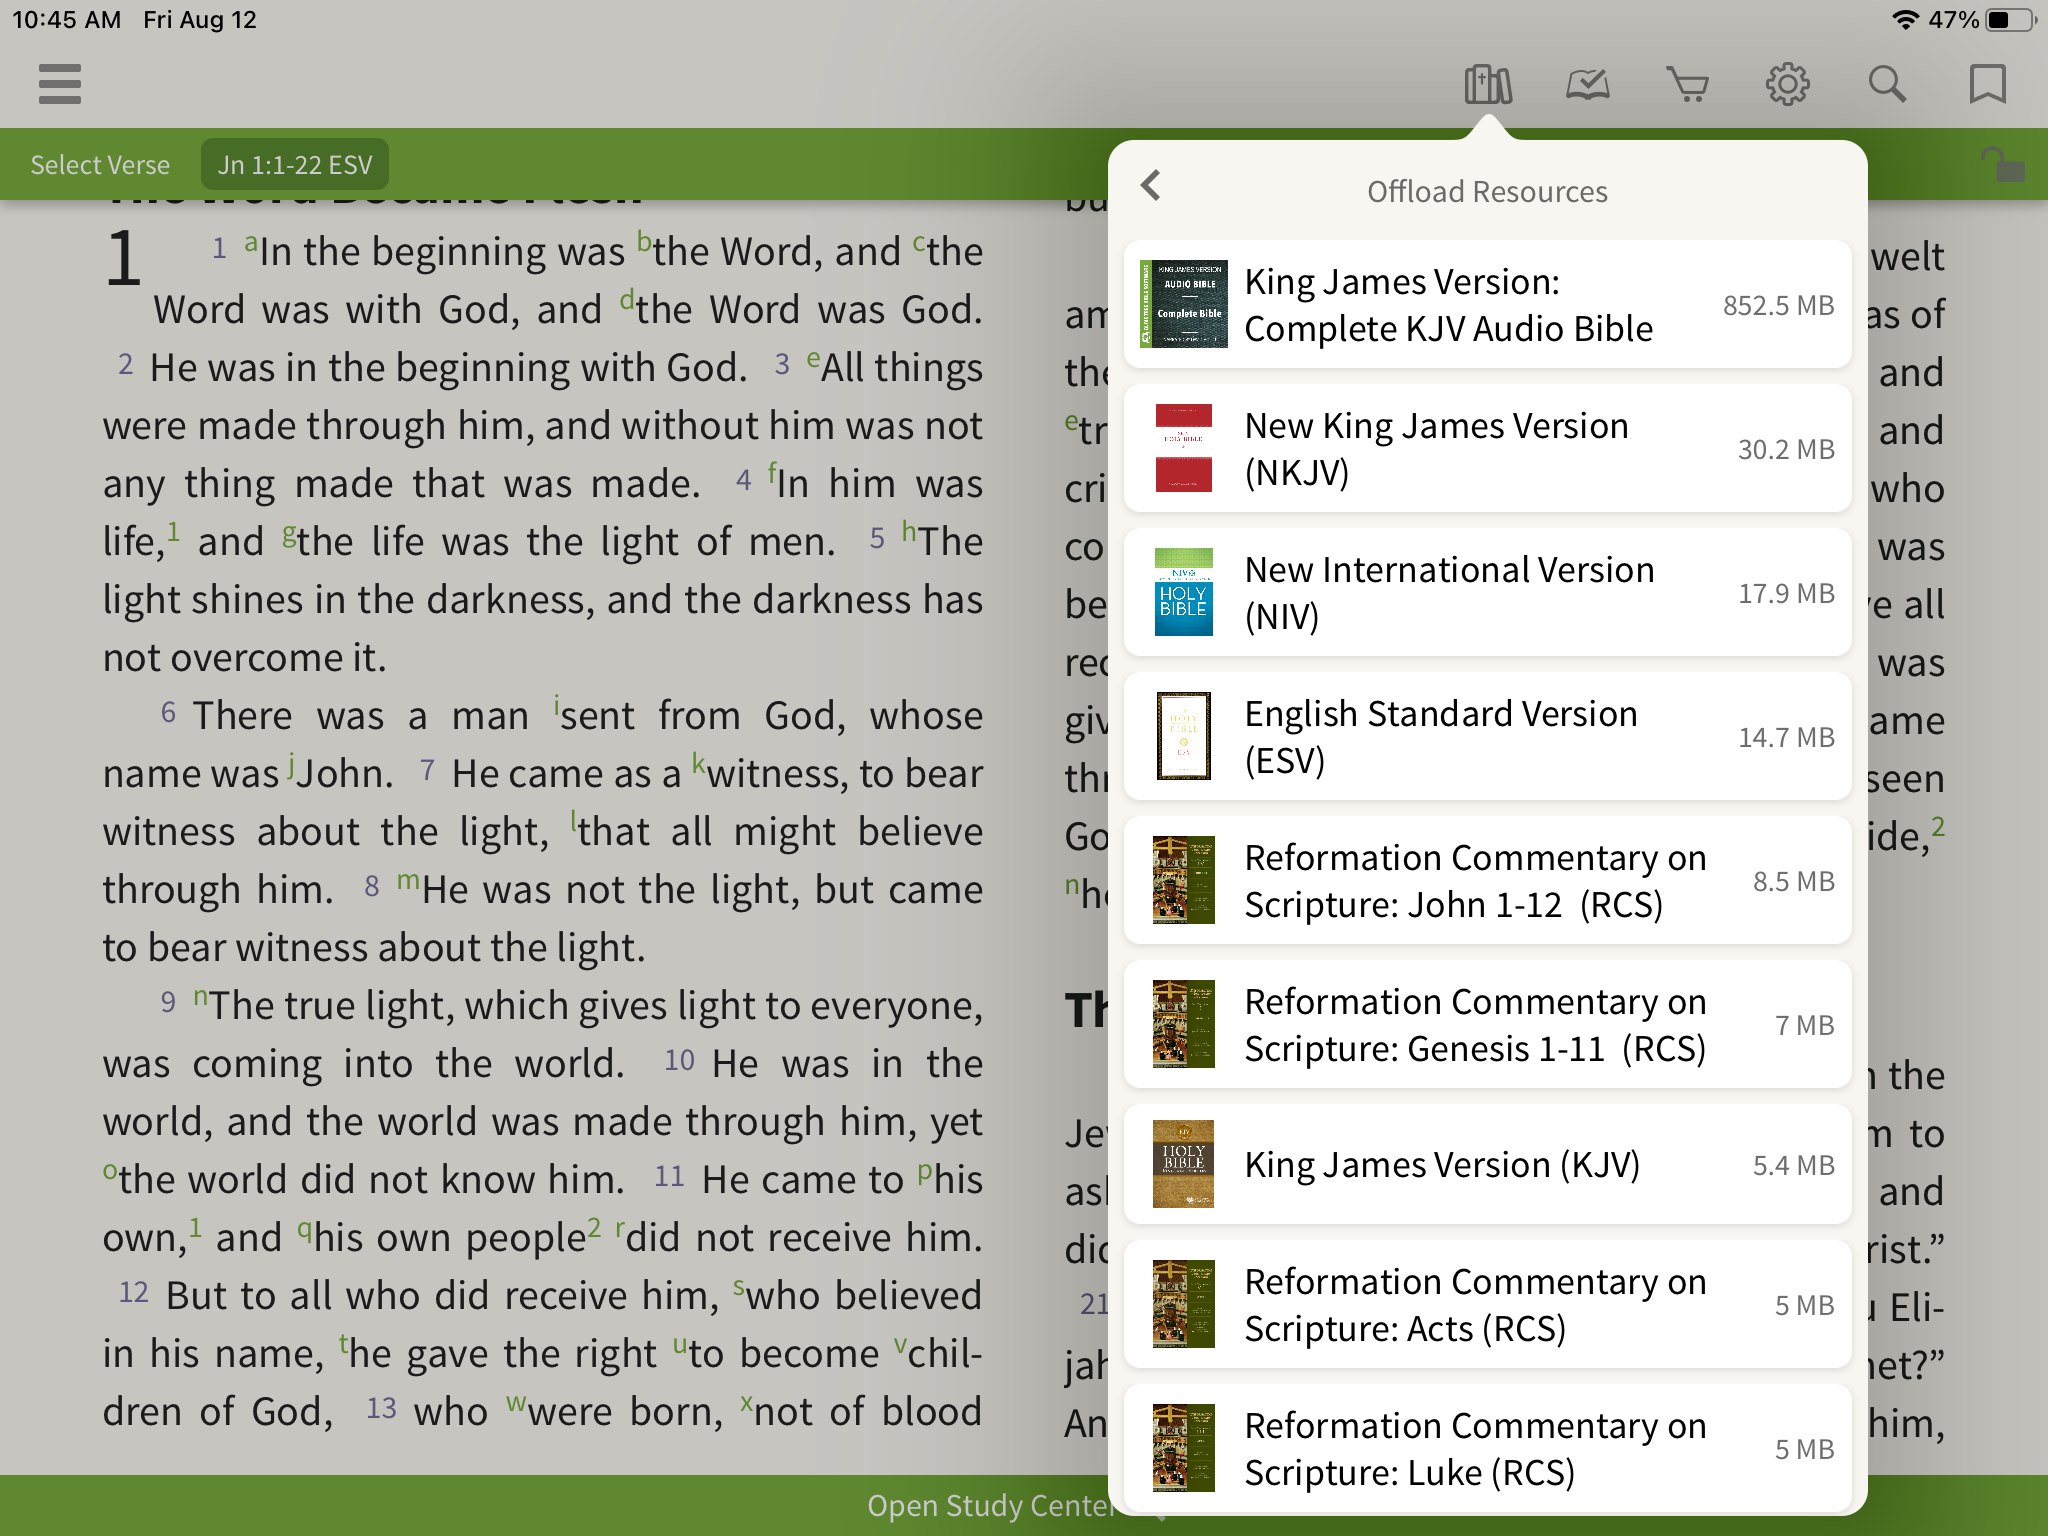Tap KJV Audio Bible cover thumbnail
The height and width of the screenshot is (1536, 2048).
1184,304
